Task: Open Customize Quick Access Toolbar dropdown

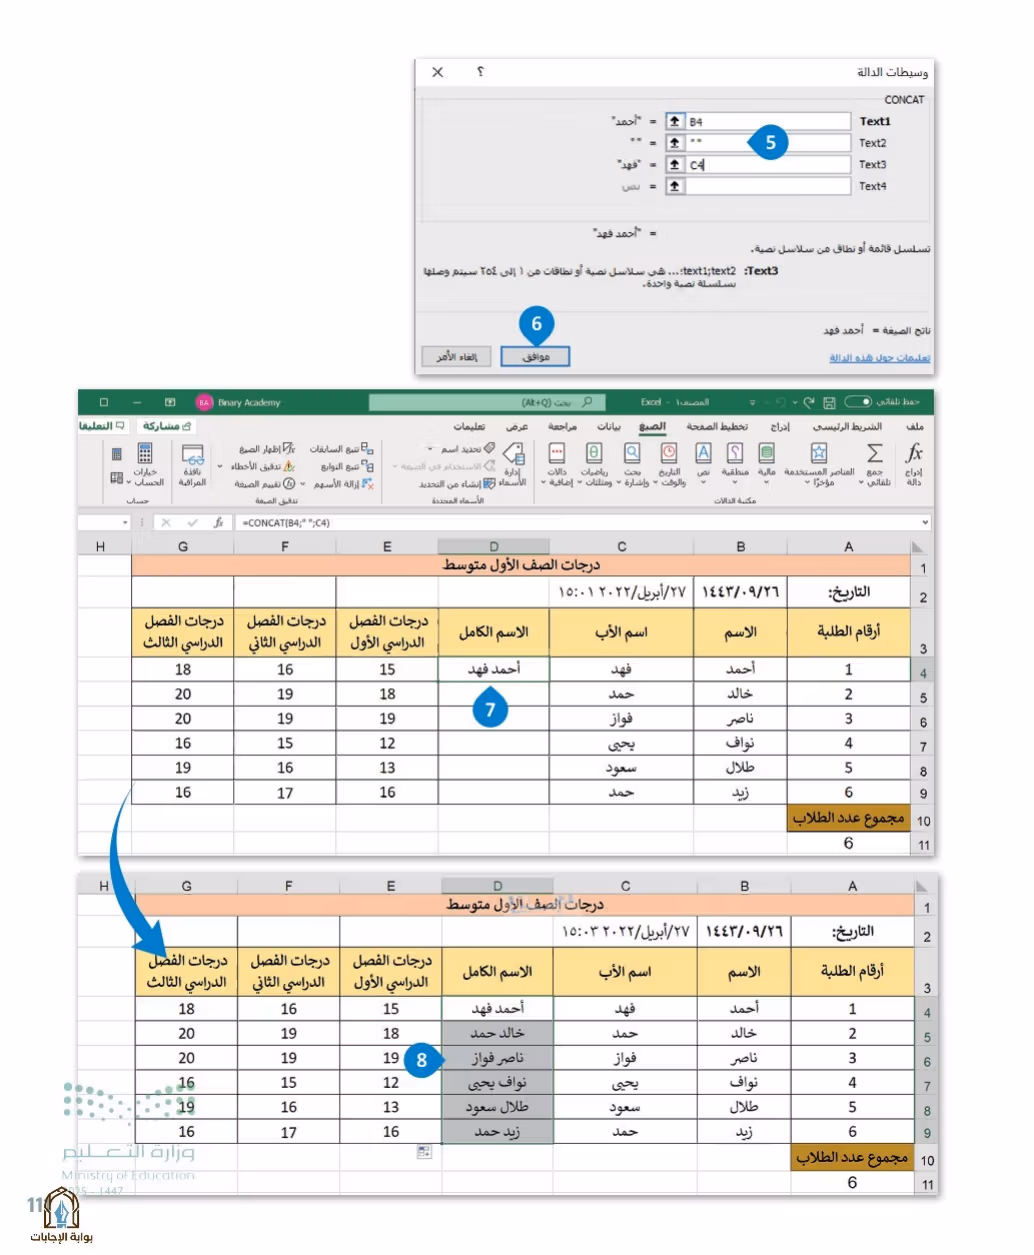Action: click(752, 402)
